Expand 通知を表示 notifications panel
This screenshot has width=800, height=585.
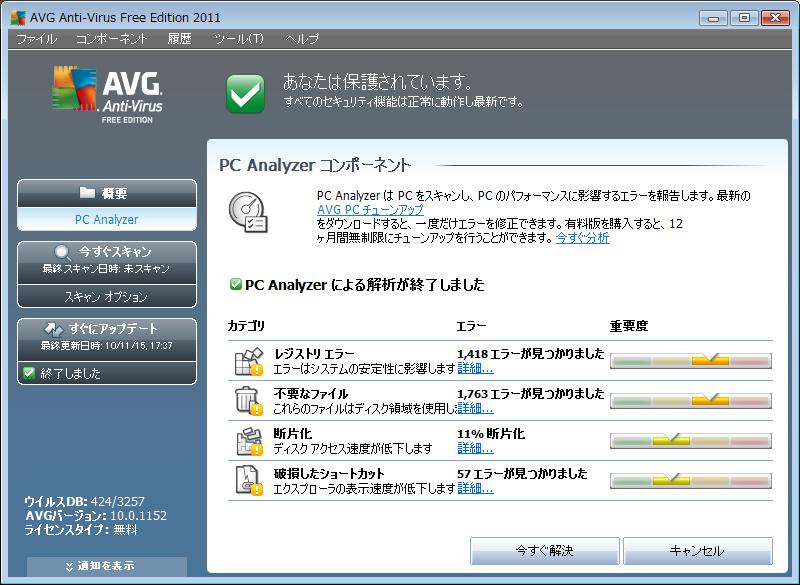(x=107, y=566)
